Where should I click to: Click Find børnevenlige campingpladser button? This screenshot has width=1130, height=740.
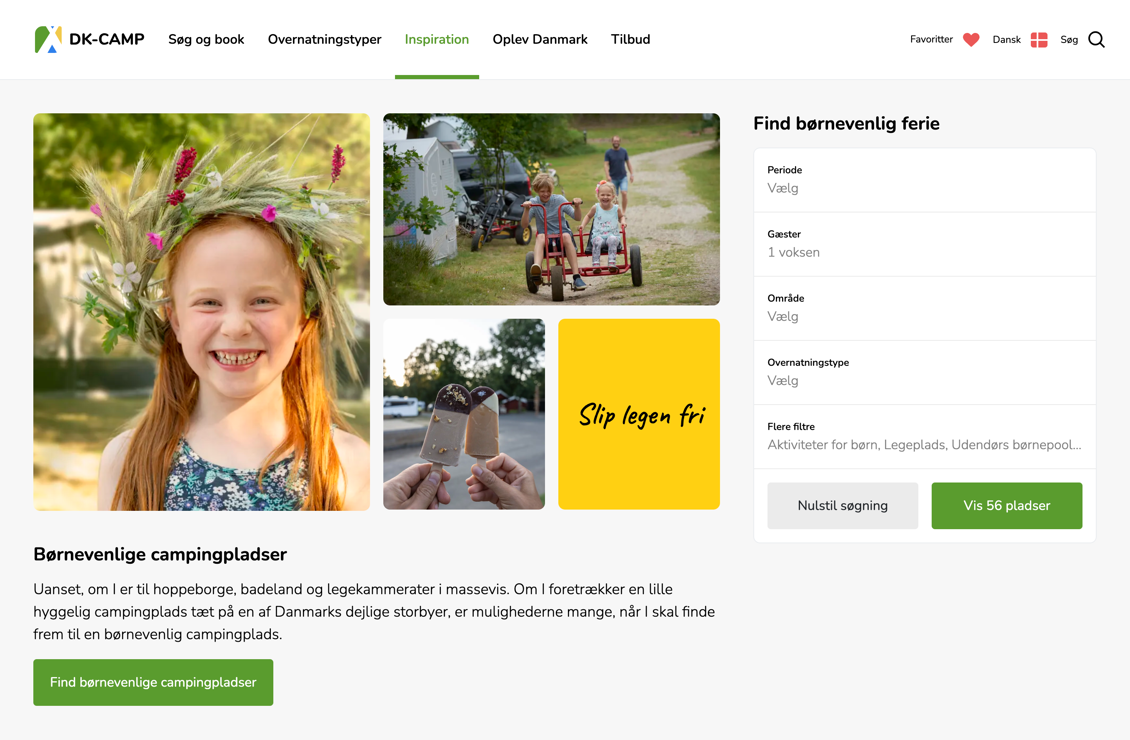tap(154, 682)
